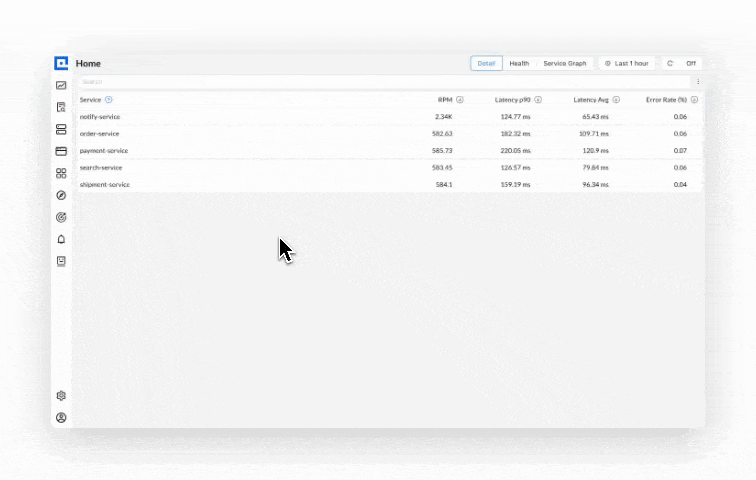Click the 159.19 ms latency value
756x480 pixels.
(x=515, y=184)
